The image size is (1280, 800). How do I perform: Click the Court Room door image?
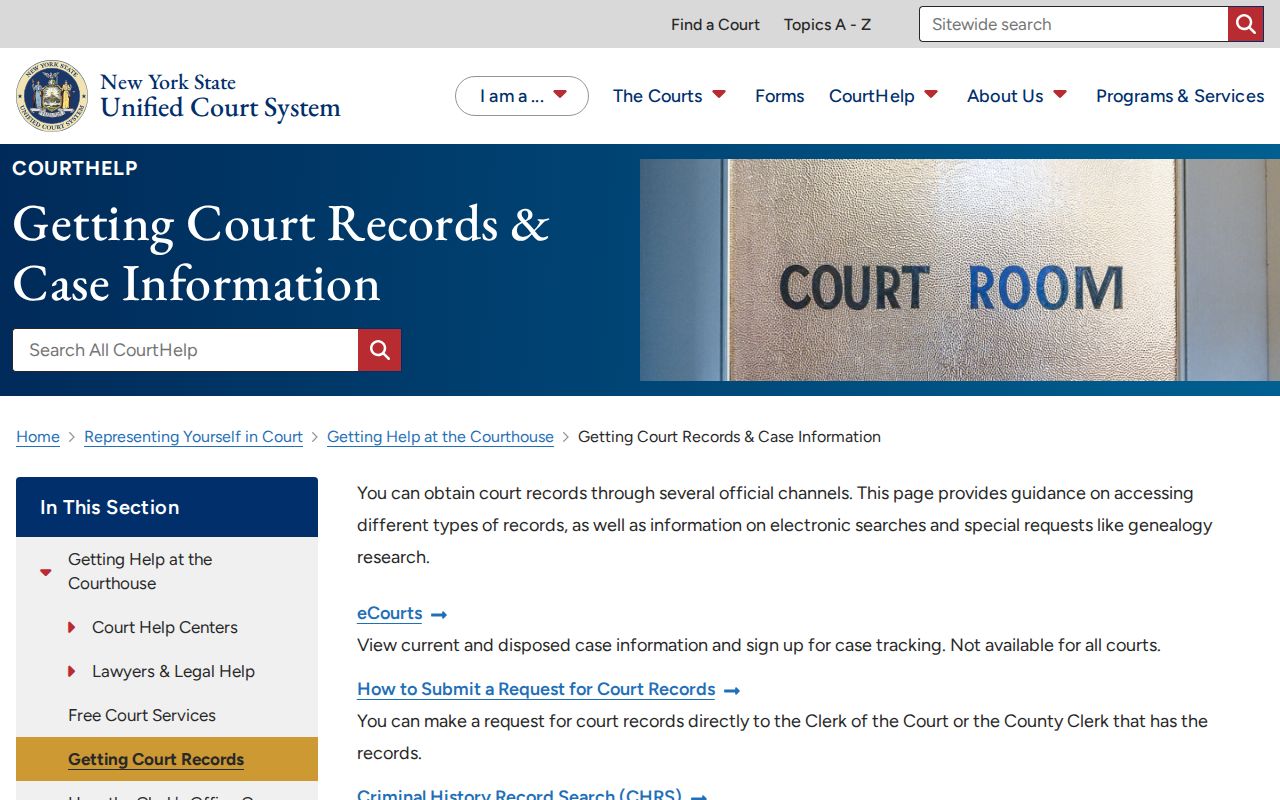tap(960, 270)
